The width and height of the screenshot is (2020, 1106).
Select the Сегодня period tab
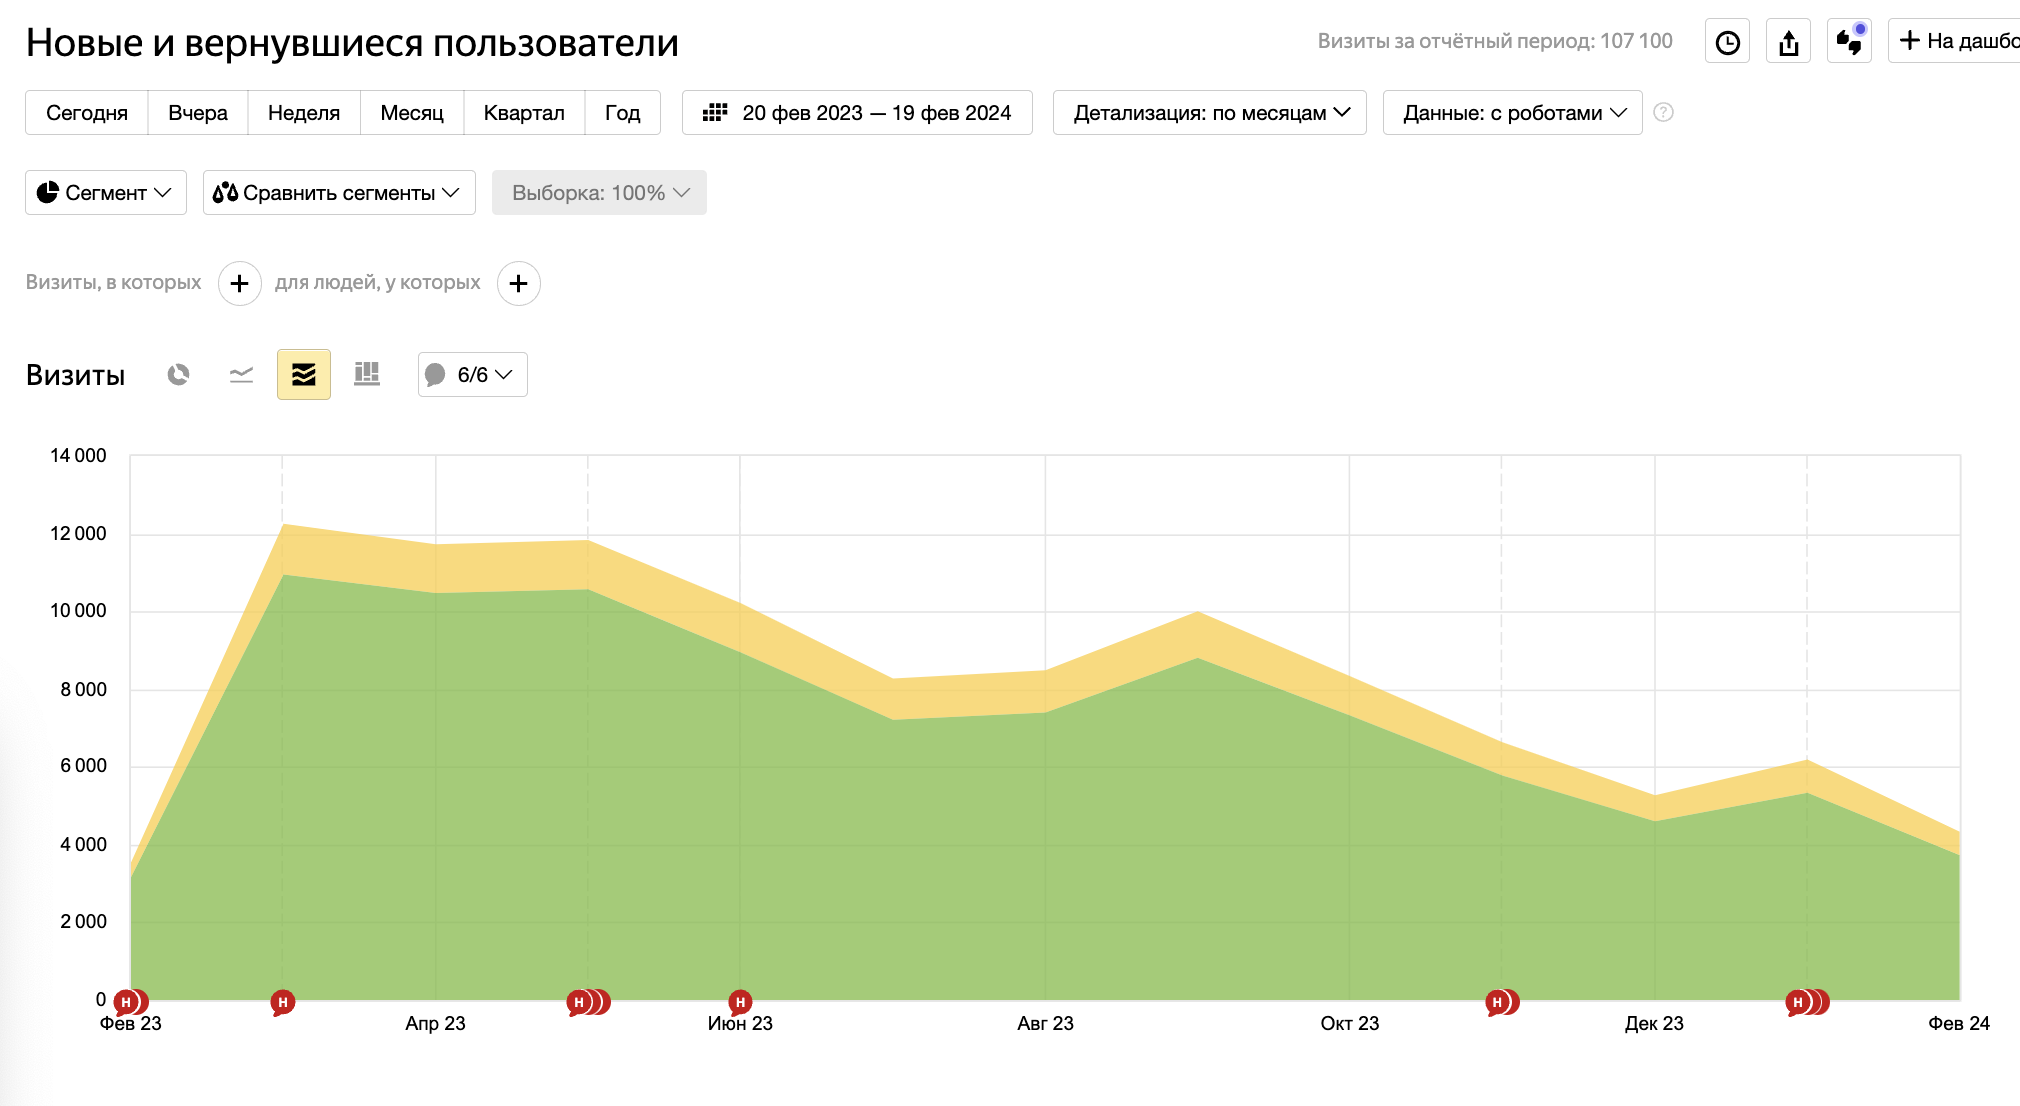tap(87, 112)
